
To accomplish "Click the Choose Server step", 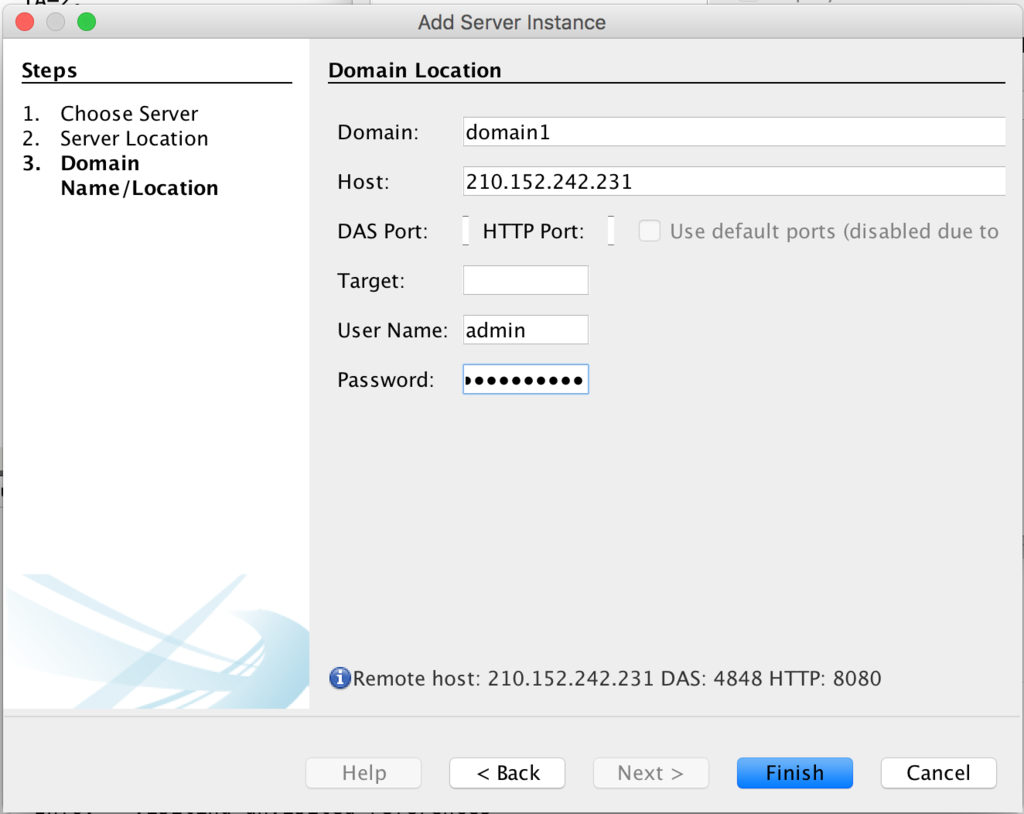I will (x=129, y=114).
